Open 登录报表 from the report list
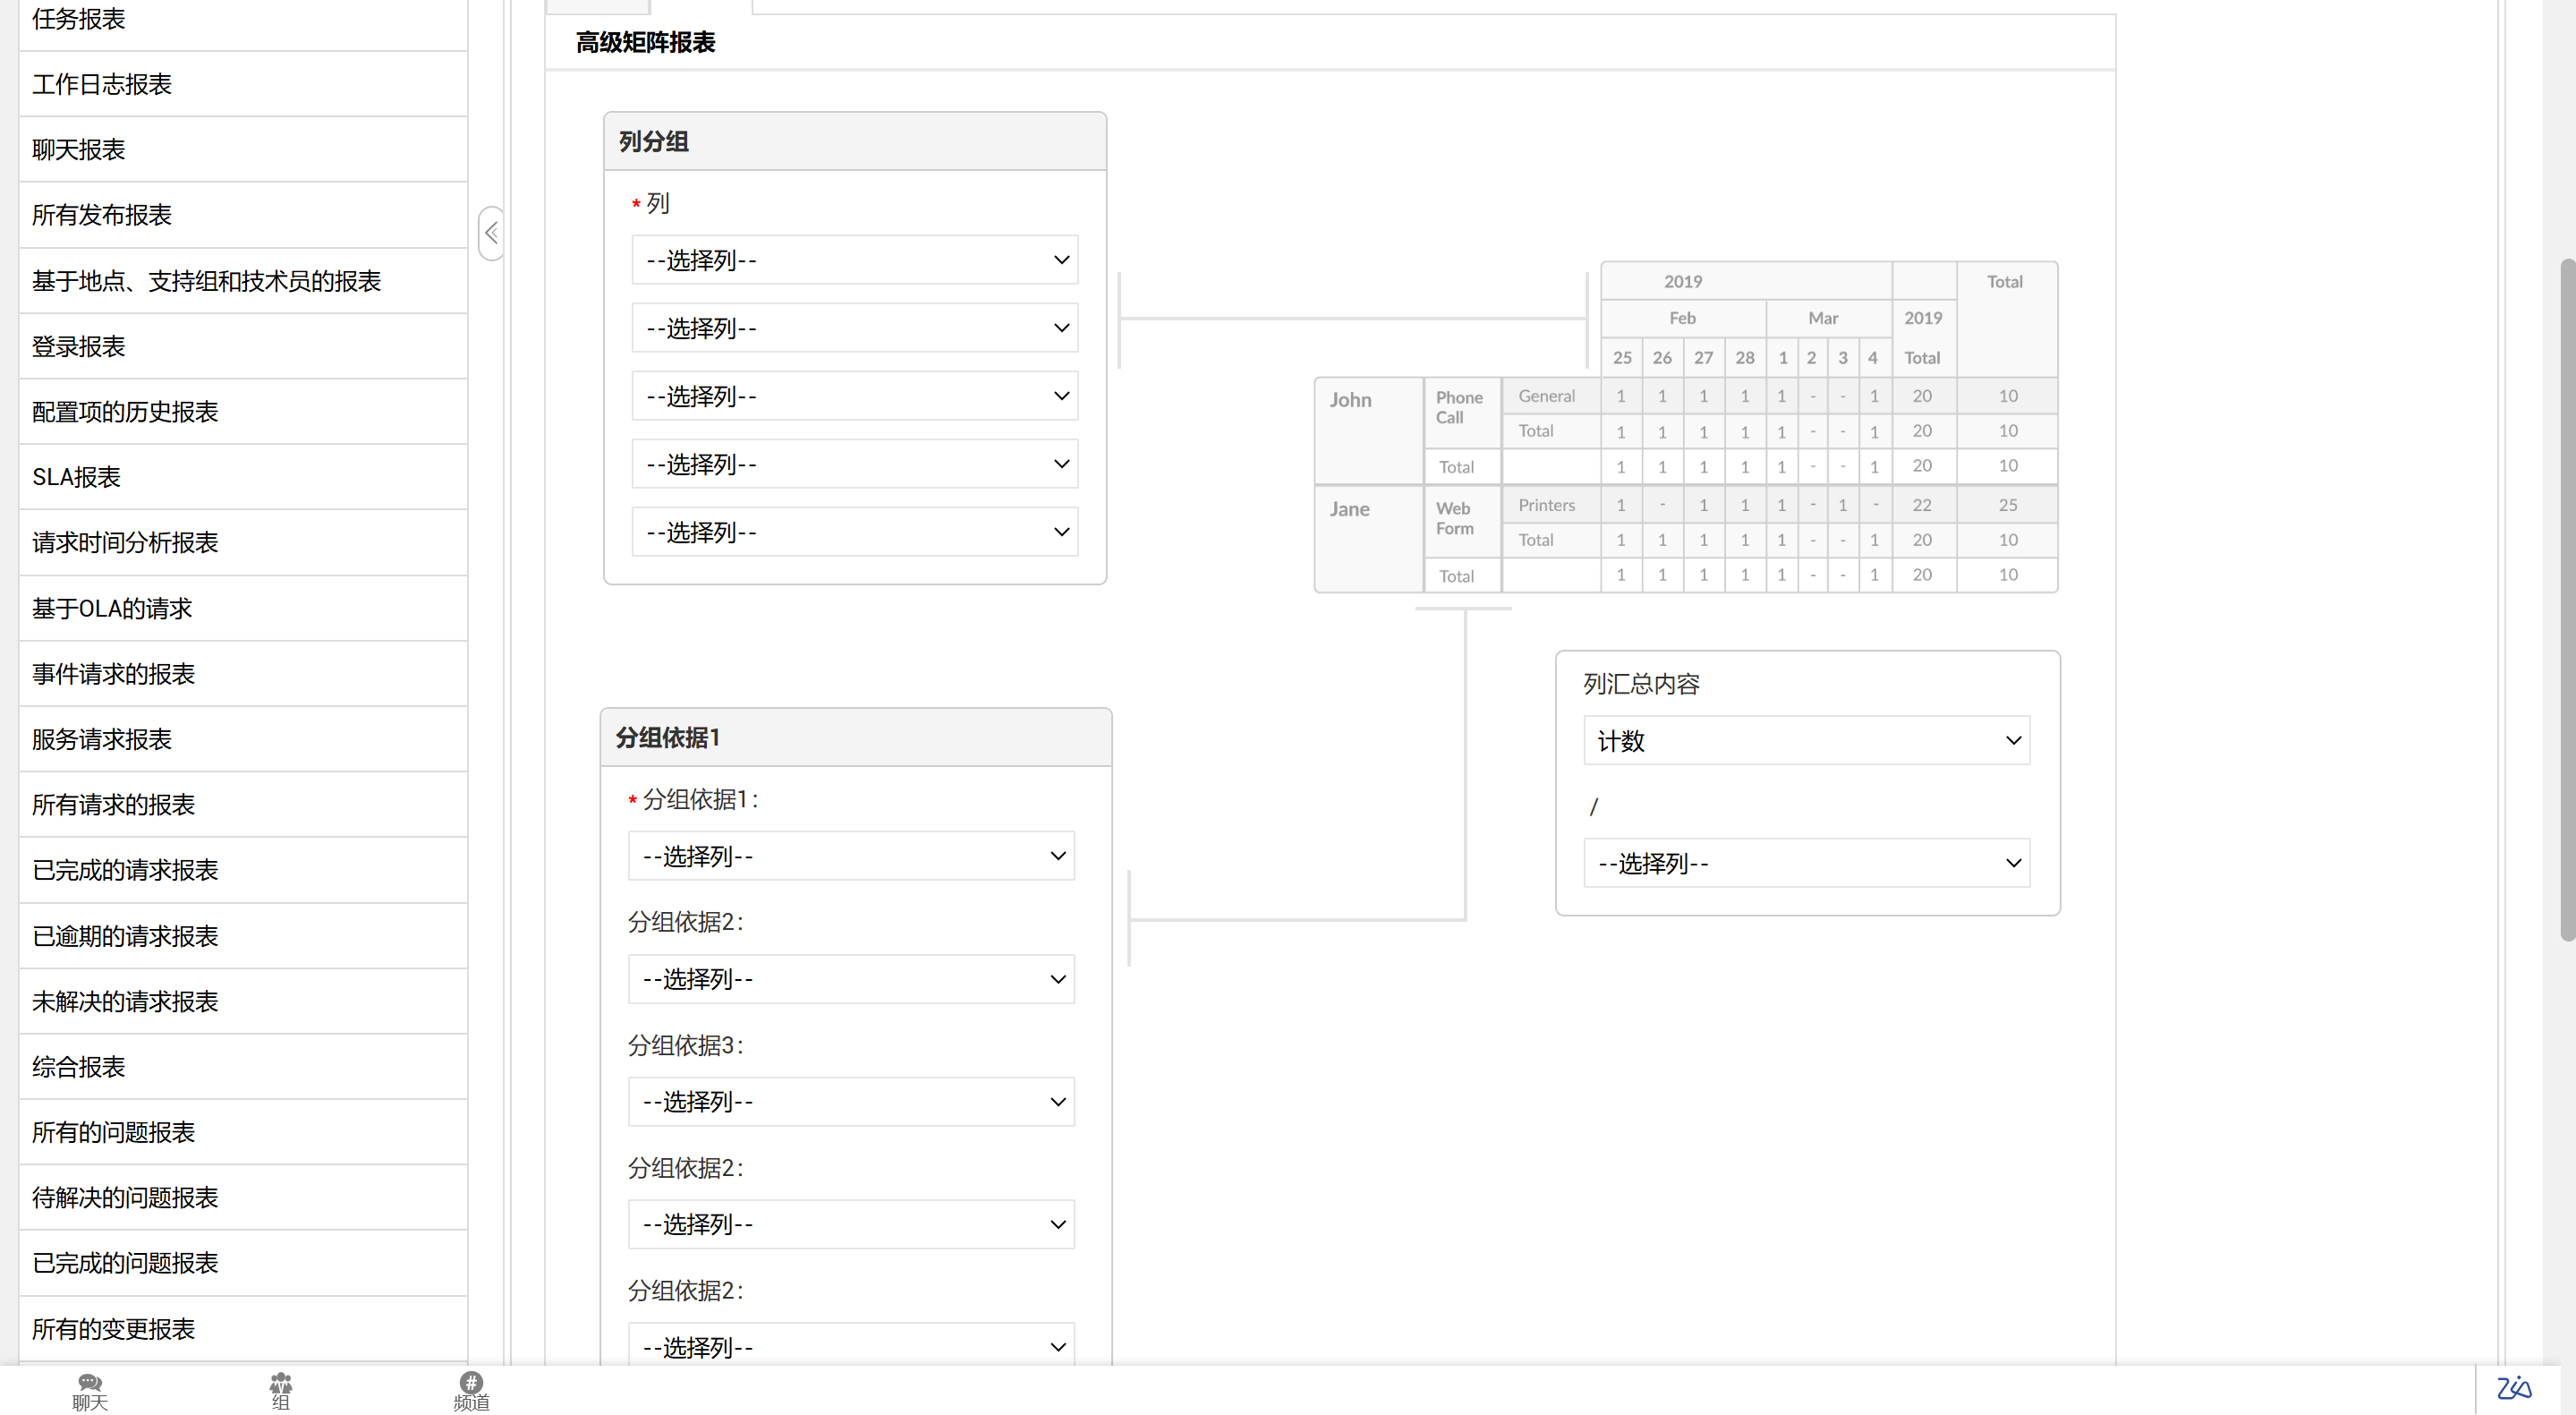 [x=78, y=346]
